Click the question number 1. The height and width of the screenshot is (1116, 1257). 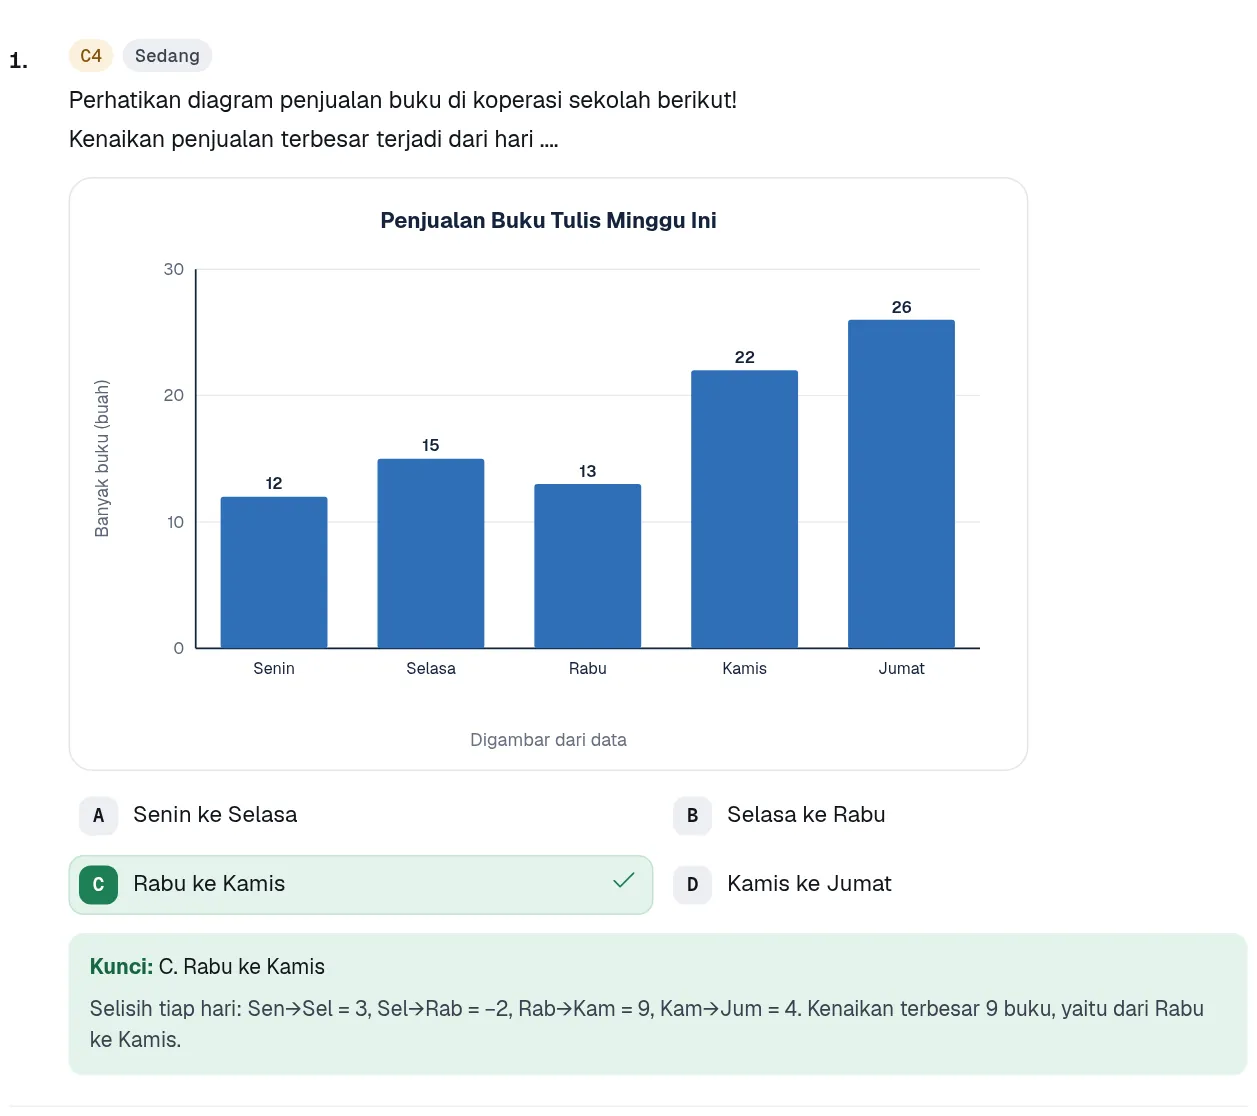tap(18, 61)
